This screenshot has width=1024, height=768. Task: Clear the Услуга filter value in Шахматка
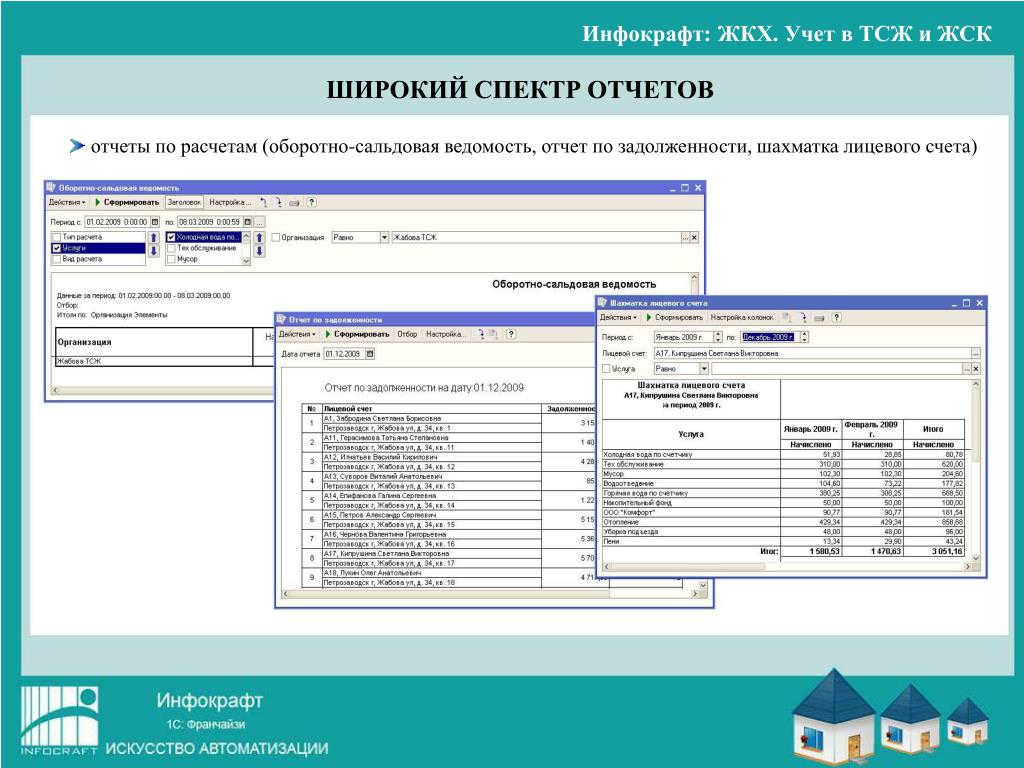coord(976,369)
